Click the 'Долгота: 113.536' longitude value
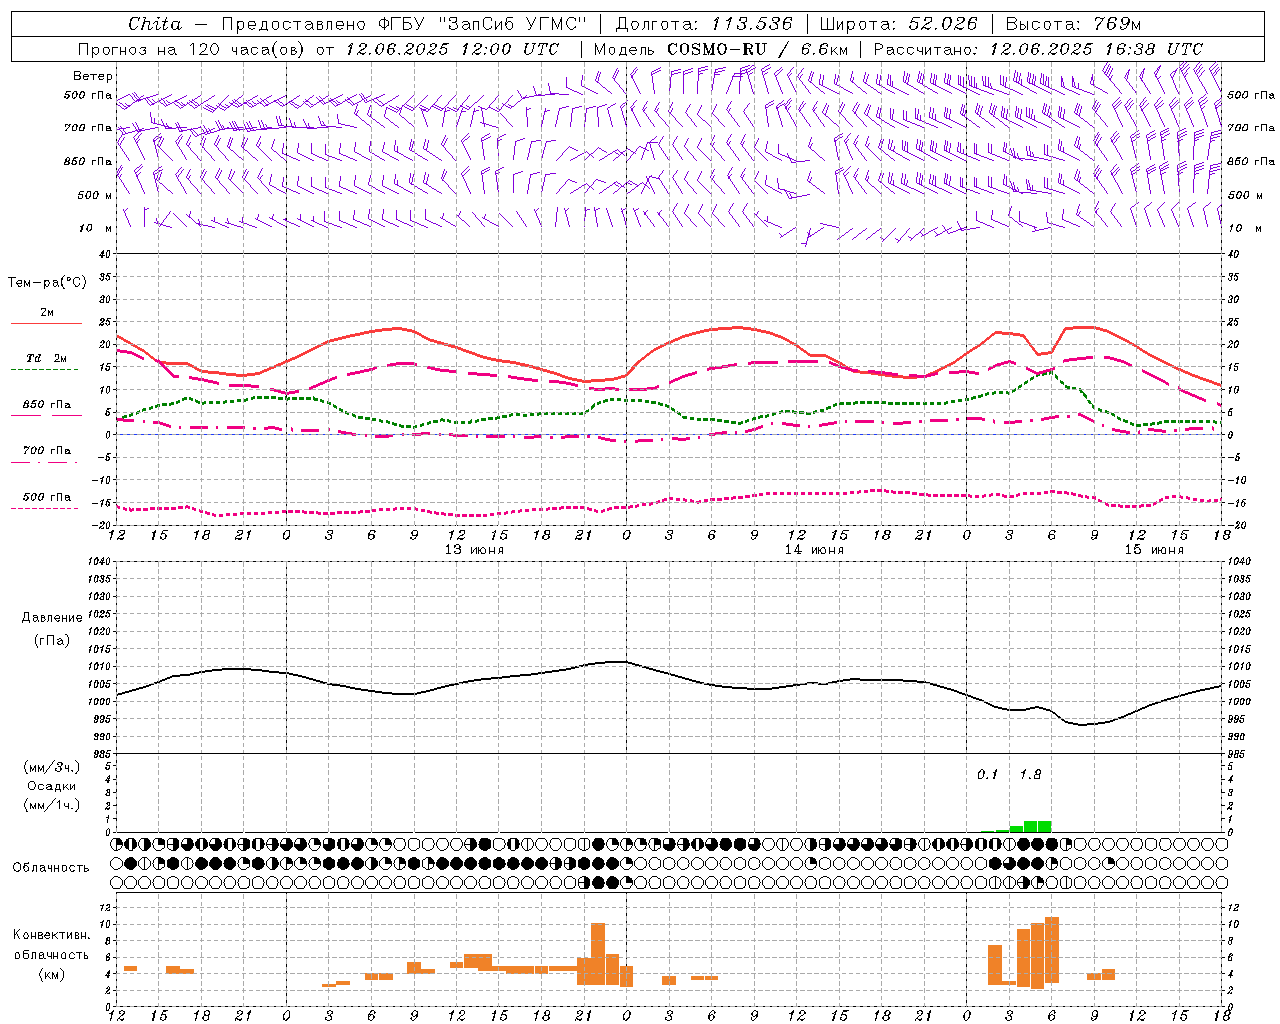 [x=704, y=24]
